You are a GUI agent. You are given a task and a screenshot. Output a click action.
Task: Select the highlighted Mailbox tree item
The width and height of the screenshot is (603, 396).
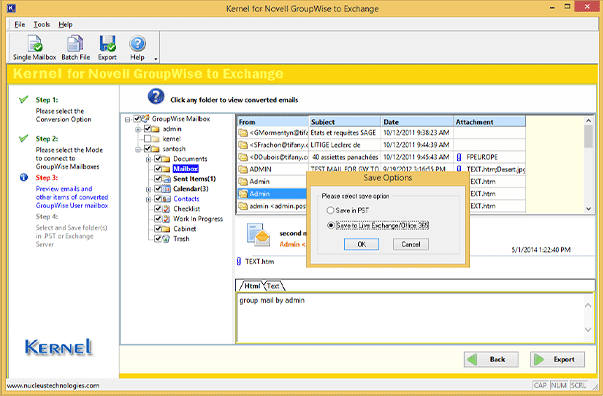tap(185, 169)
